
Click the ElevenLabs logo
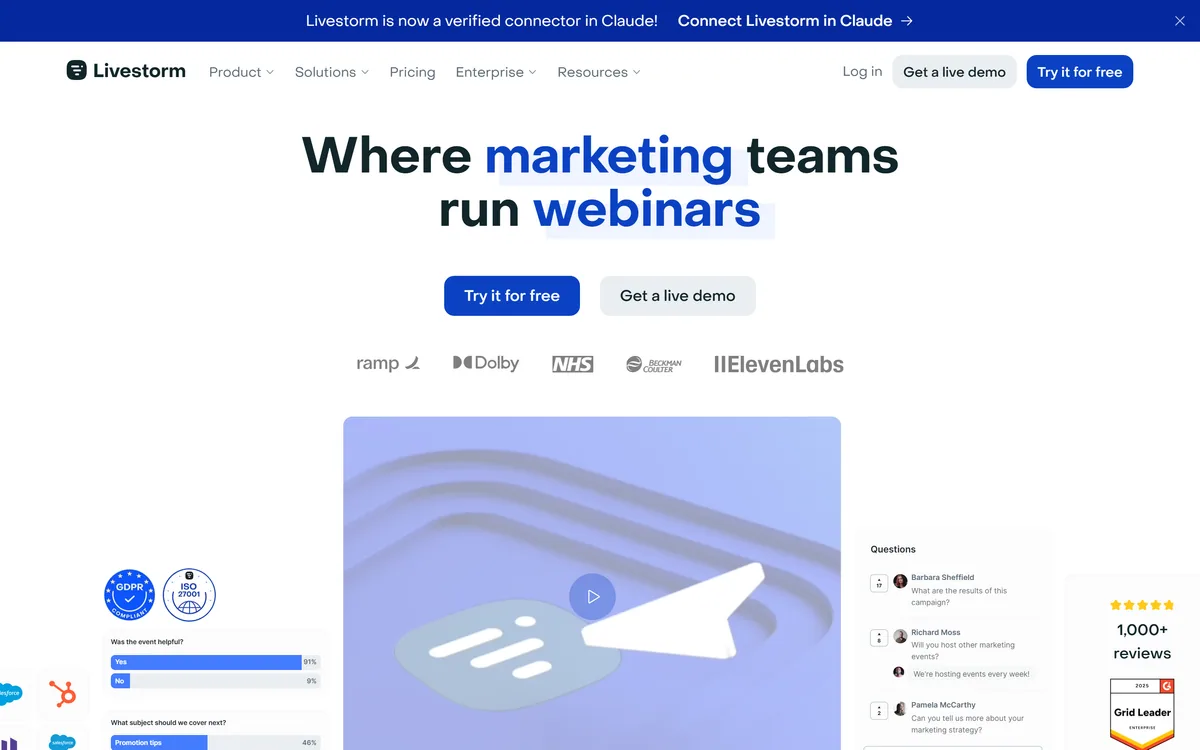[779, 364]
